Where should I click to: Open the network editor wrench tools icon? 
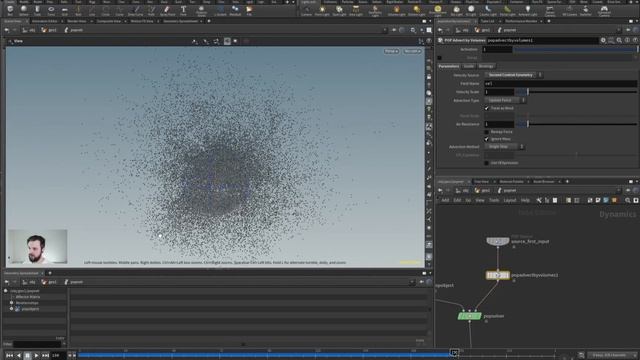coord(539,200)
